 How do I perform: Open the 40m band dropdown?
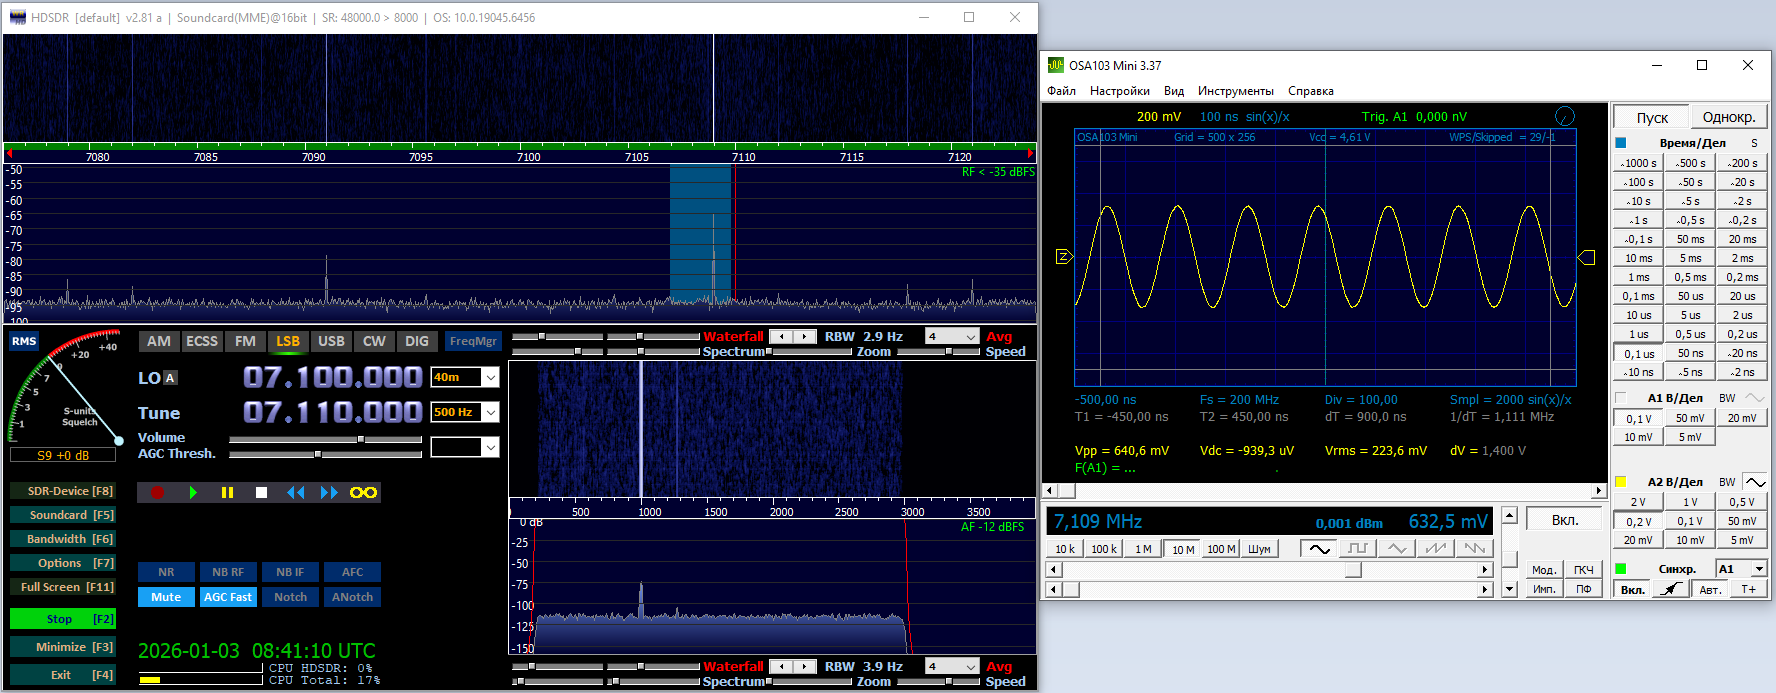click(490, 377)
